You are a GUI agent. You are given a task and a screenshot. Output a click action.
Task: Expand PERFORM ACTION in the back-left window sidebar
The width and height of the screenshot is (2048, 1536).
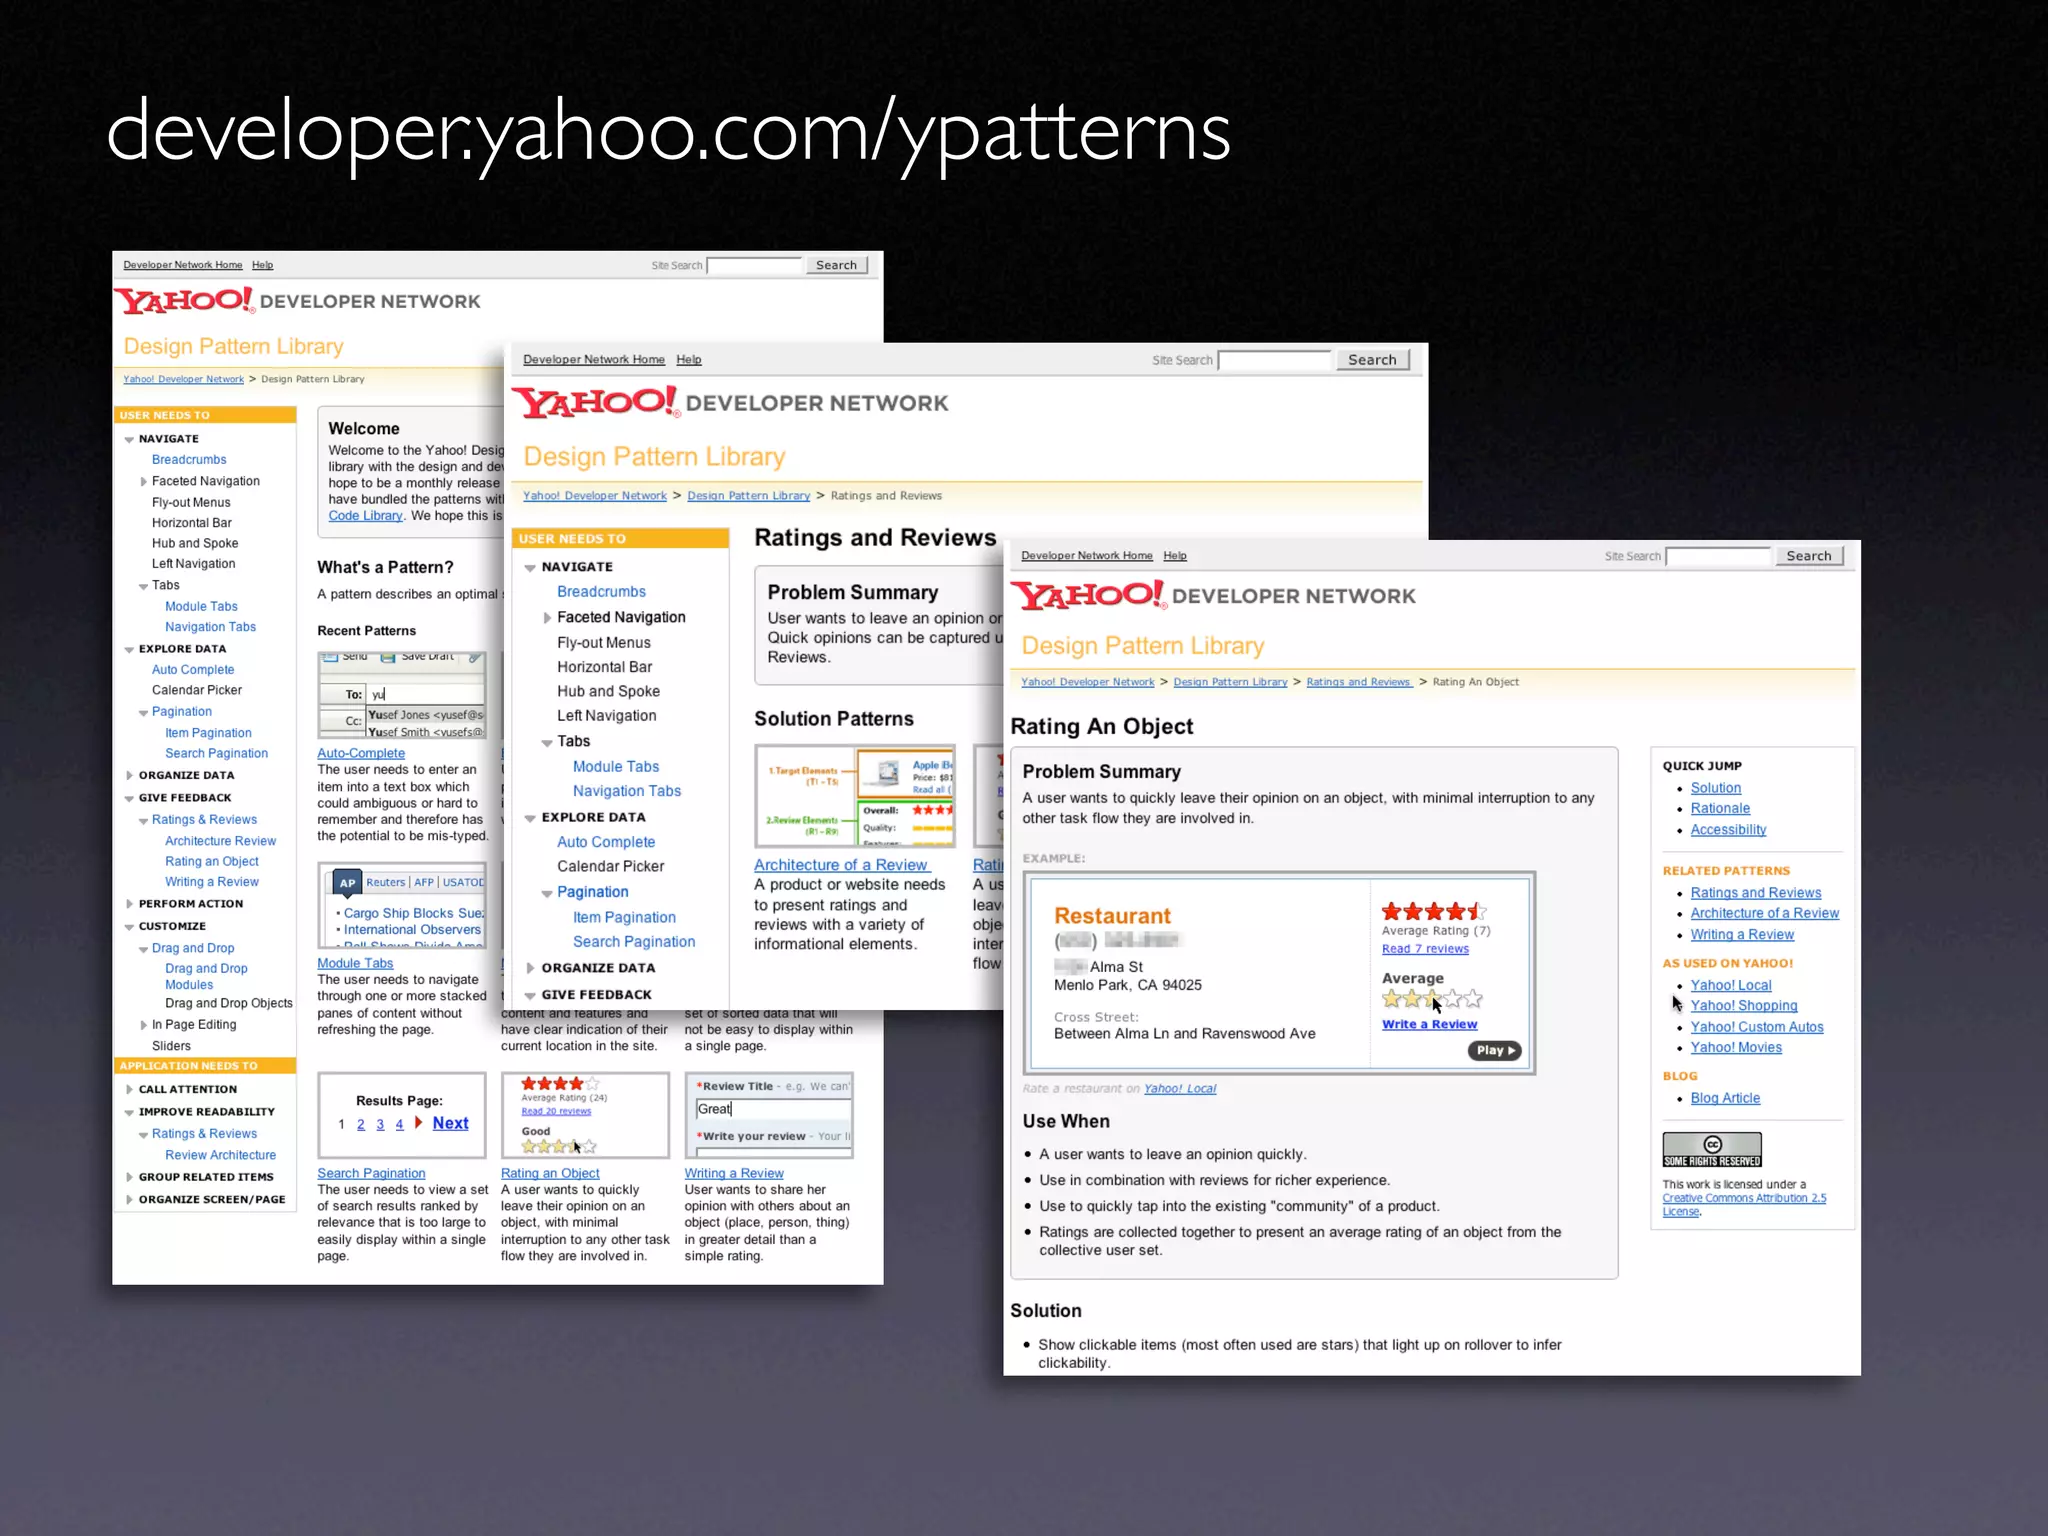(x=129, y=903)
